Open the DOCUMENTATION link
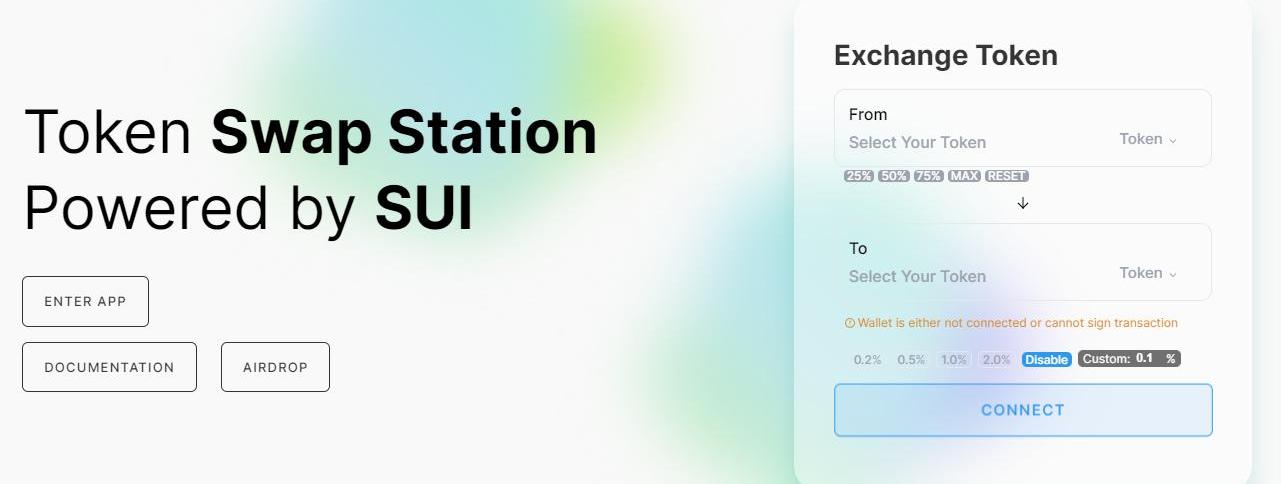1281x484 pixels. pyautogui.click(x=109, y=367)
